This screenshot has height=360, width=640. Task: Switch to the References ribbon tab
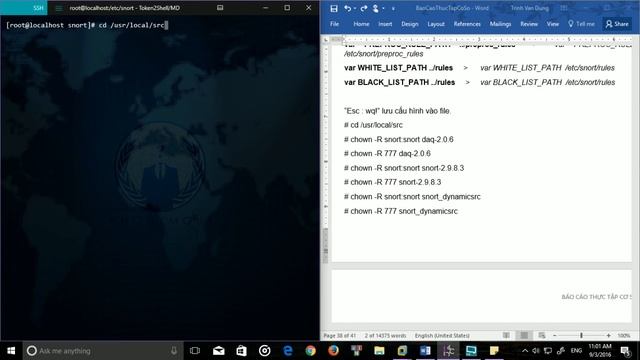pyautogui.click(x=467, y=24)
